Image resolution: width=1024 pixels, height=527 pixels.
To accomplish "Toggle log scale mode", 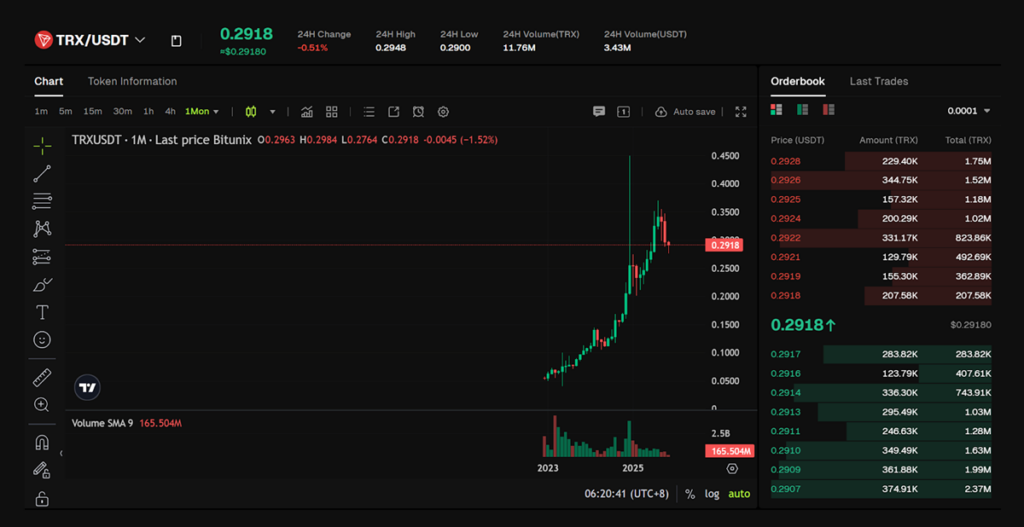I will pos(712,494).
